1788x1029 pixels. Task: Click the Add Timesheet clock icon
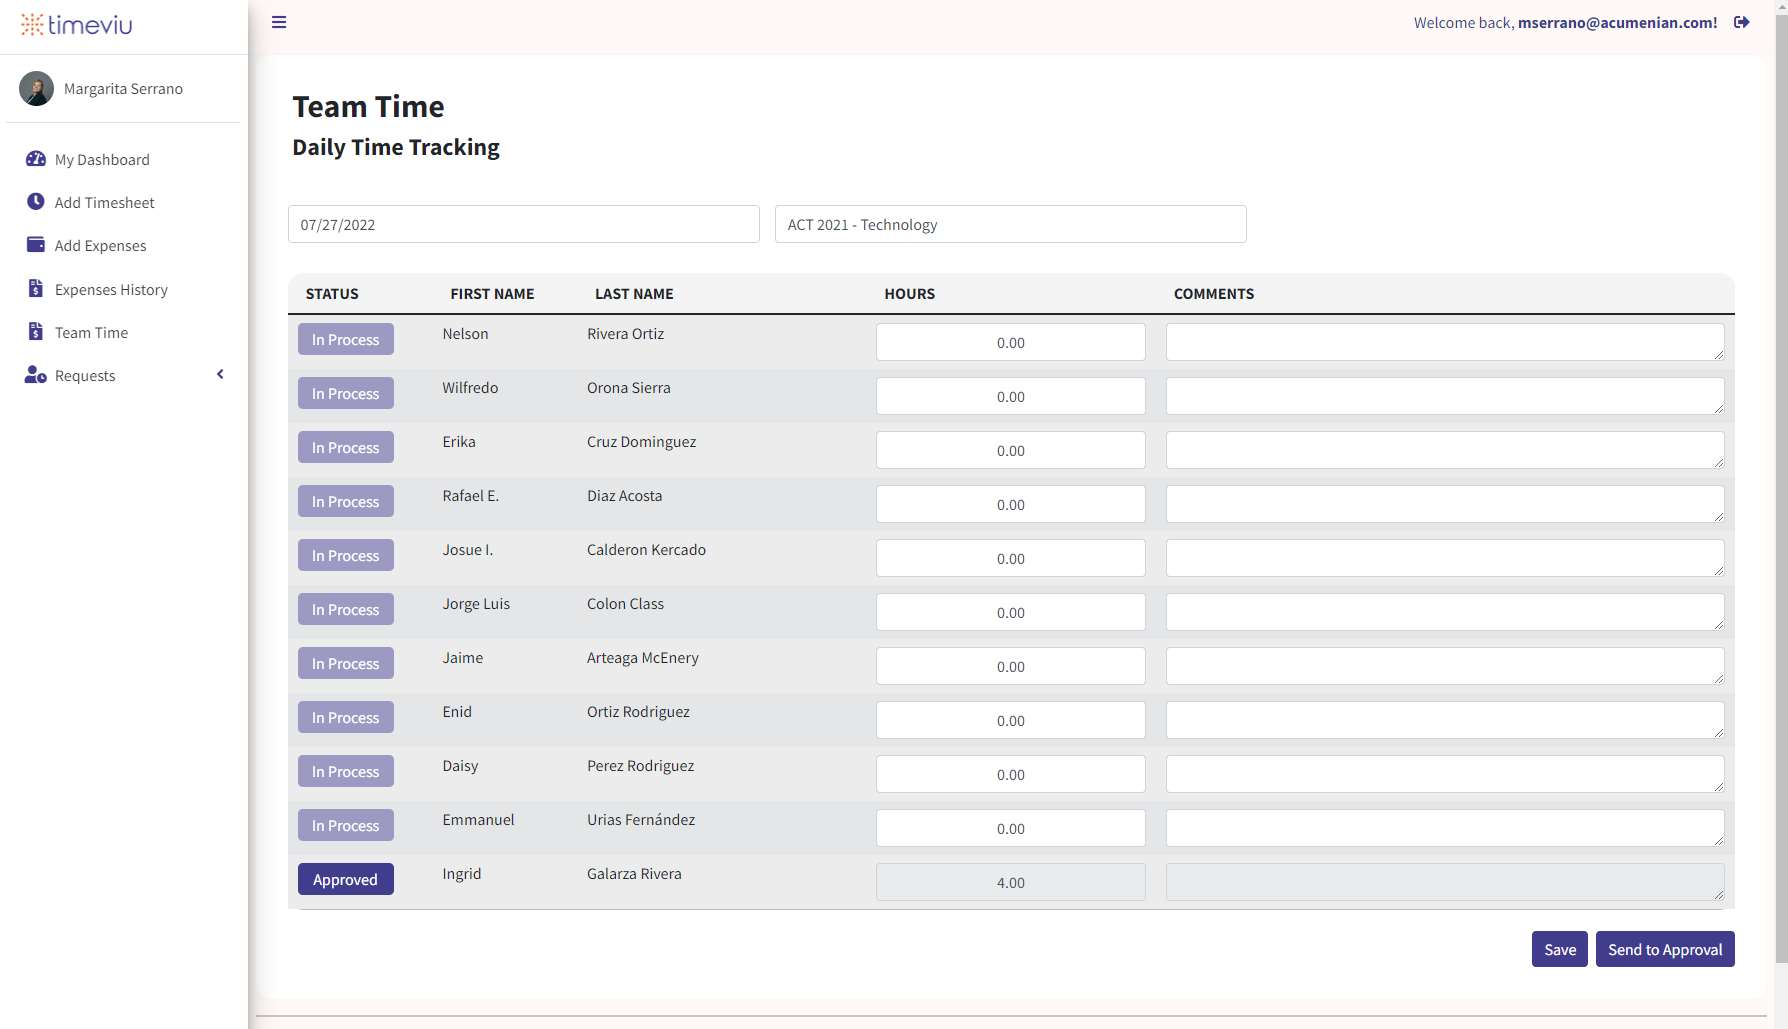(x=36, y=202)
